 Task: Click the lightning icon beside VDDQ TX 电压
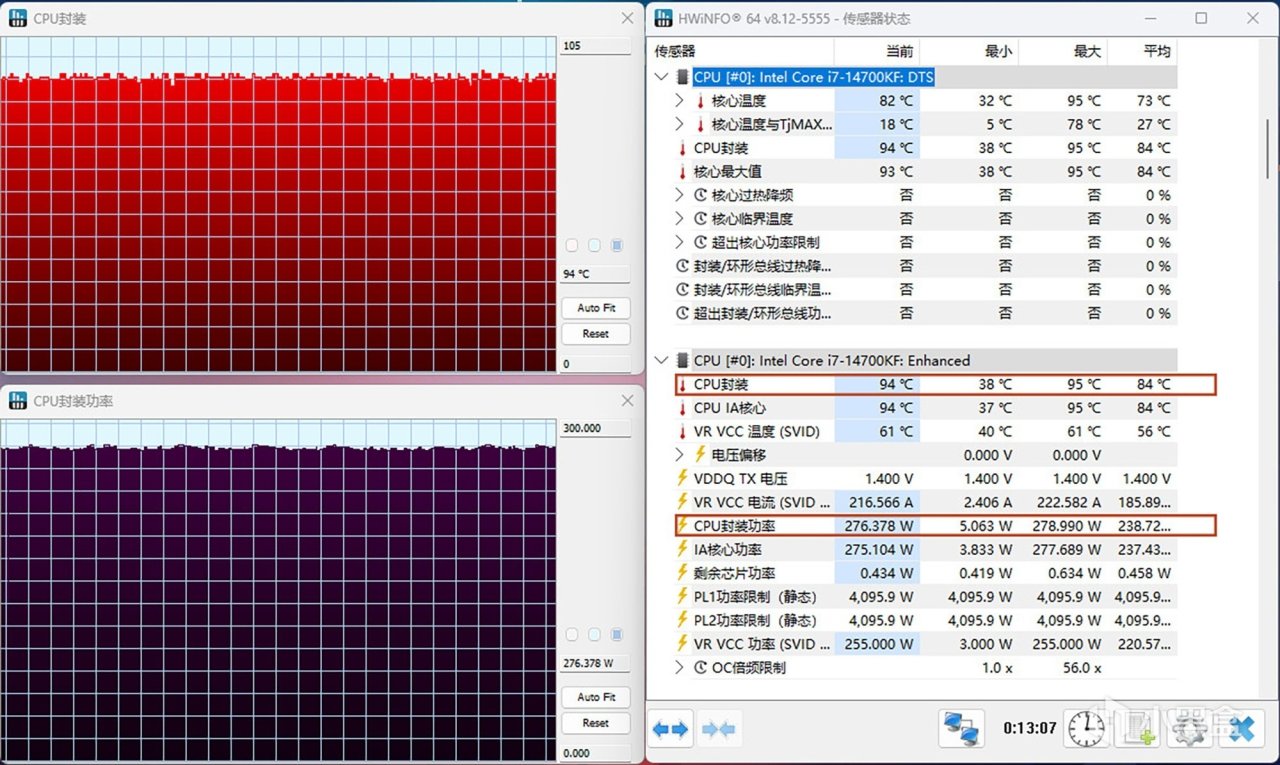pos(683,479)
